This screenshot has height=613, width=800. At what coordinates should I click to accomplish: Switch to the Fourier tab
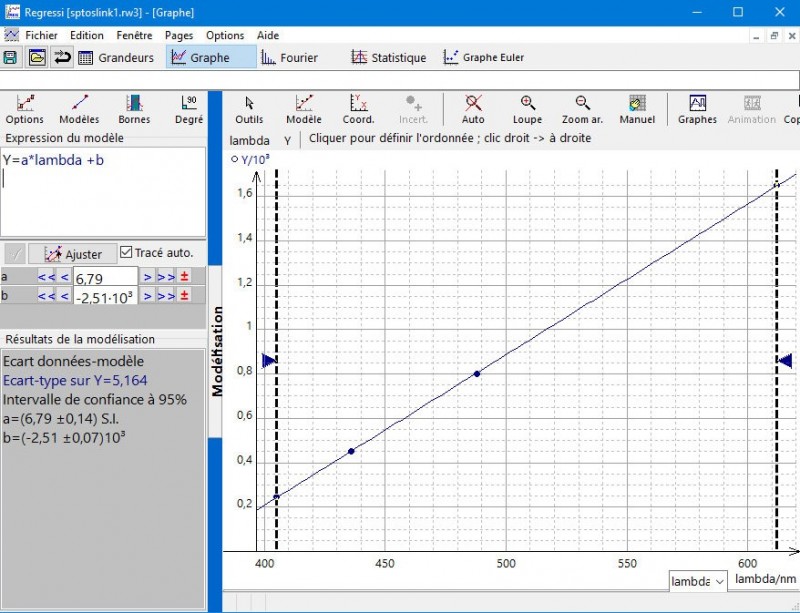(290, 58)
